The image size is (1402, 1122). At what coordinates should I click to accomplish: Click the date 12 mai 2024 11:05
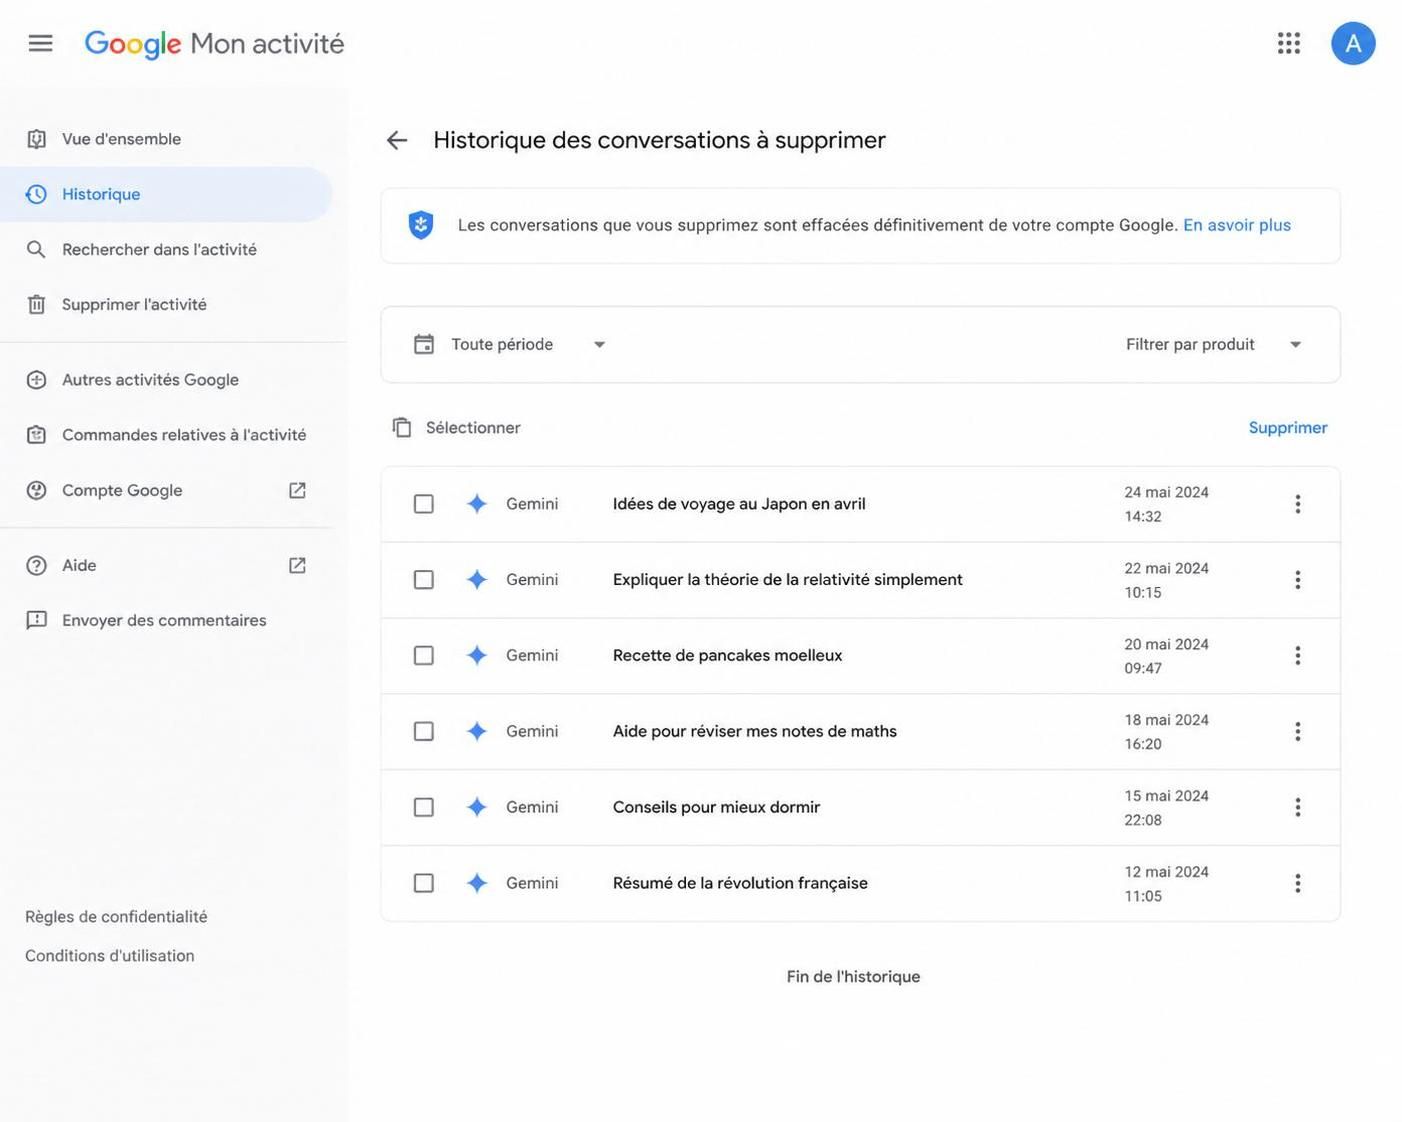tap(1166, 883)
